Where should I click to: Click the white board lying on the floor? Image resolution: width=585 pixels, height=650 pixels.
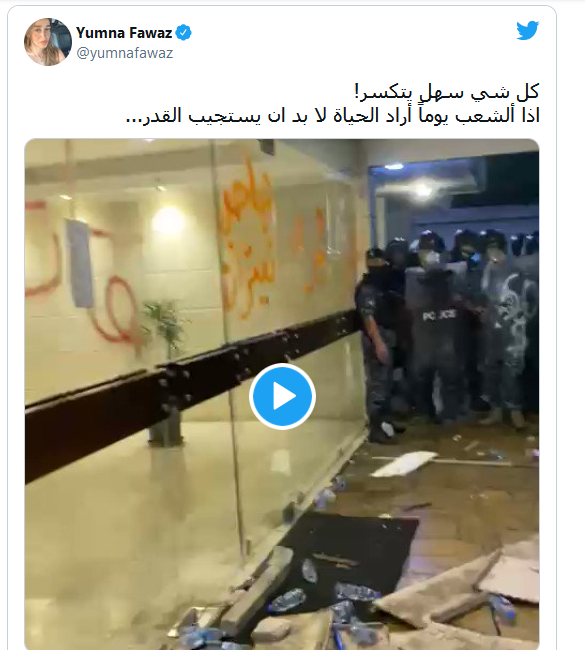404,463
